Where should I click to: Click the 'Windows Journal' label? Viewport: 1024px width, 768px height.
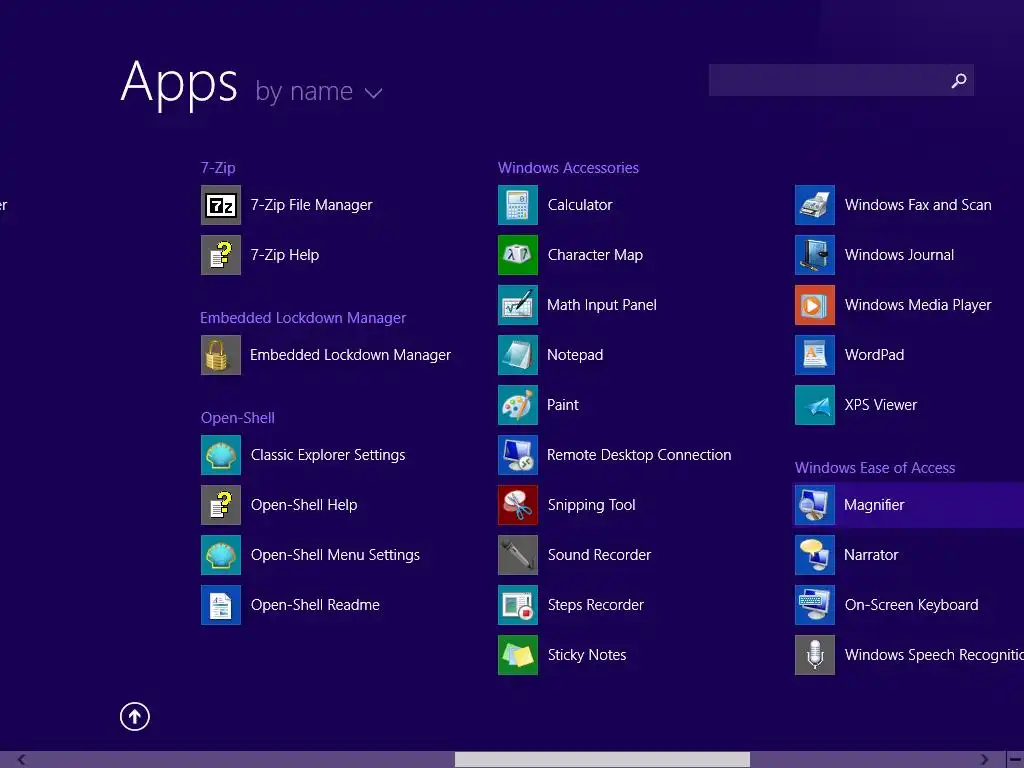click(899, 255)
